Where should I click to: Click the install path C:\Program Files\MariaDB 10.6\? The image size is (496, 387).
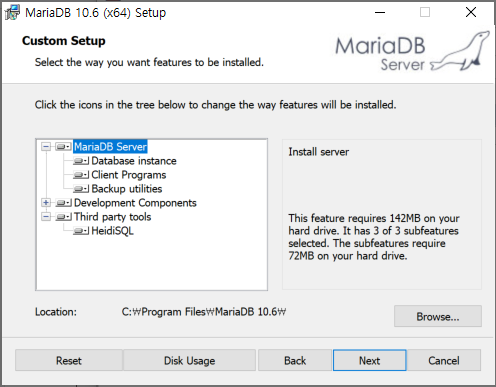click(x=204, y=312)
